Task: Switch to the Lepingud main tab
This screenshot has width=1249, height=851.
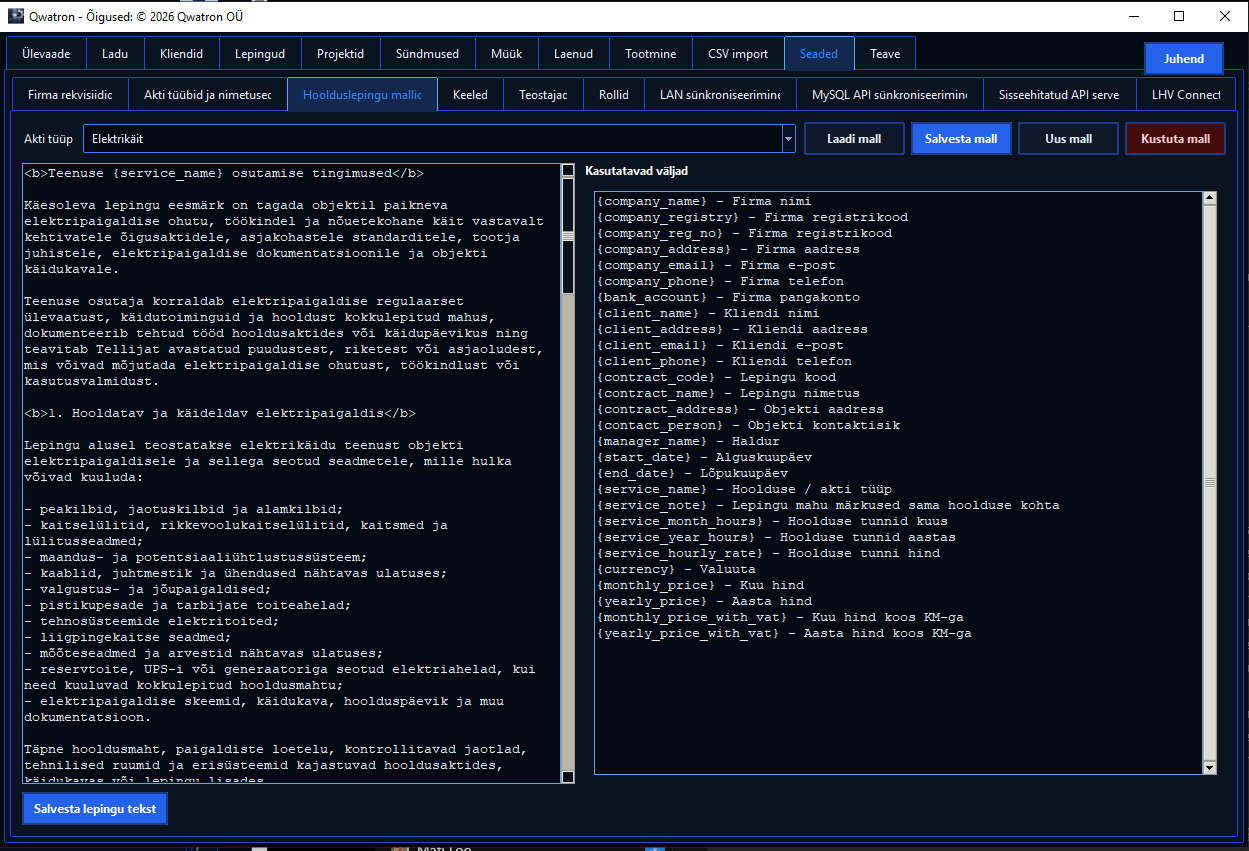Action: coord(260,54)
